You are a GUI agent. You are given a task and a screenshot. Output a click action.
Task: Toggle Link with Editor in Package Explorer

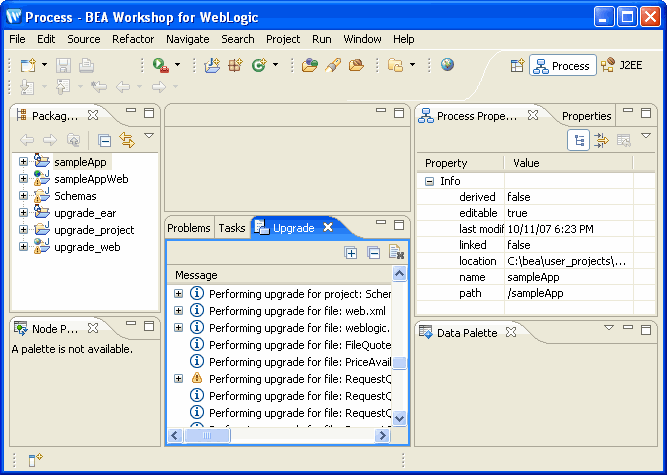pos(127,140)
